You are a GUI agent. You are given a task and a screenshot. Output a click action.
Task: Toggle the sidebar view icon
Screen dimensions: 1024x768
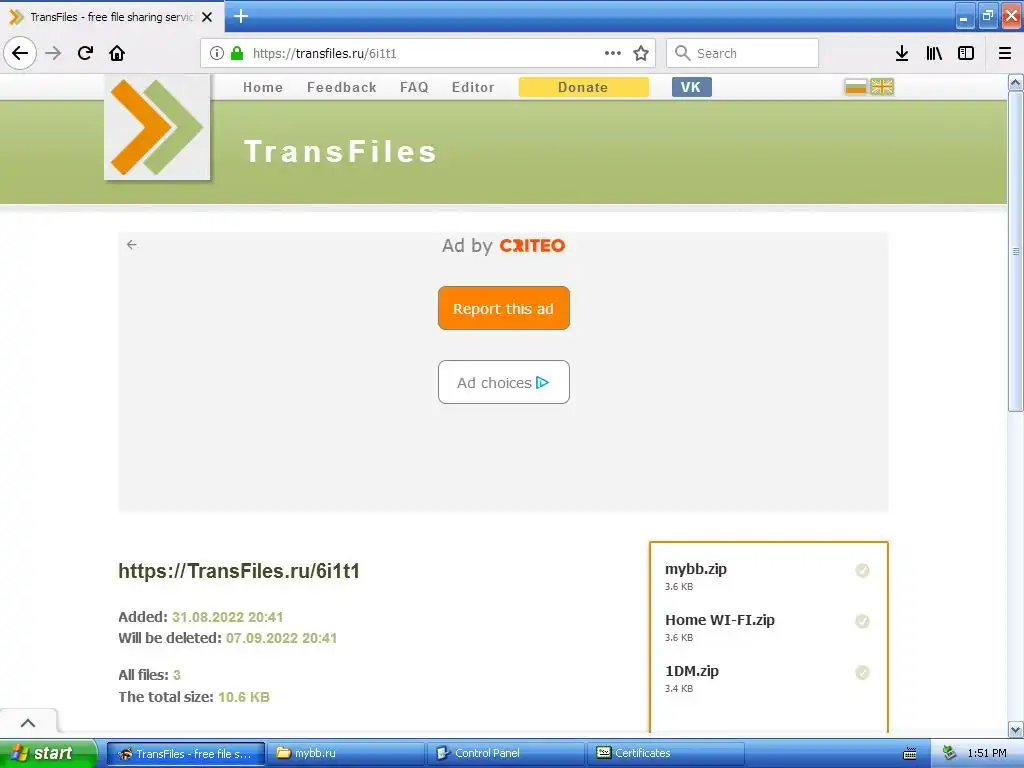[x=966, y=53]
